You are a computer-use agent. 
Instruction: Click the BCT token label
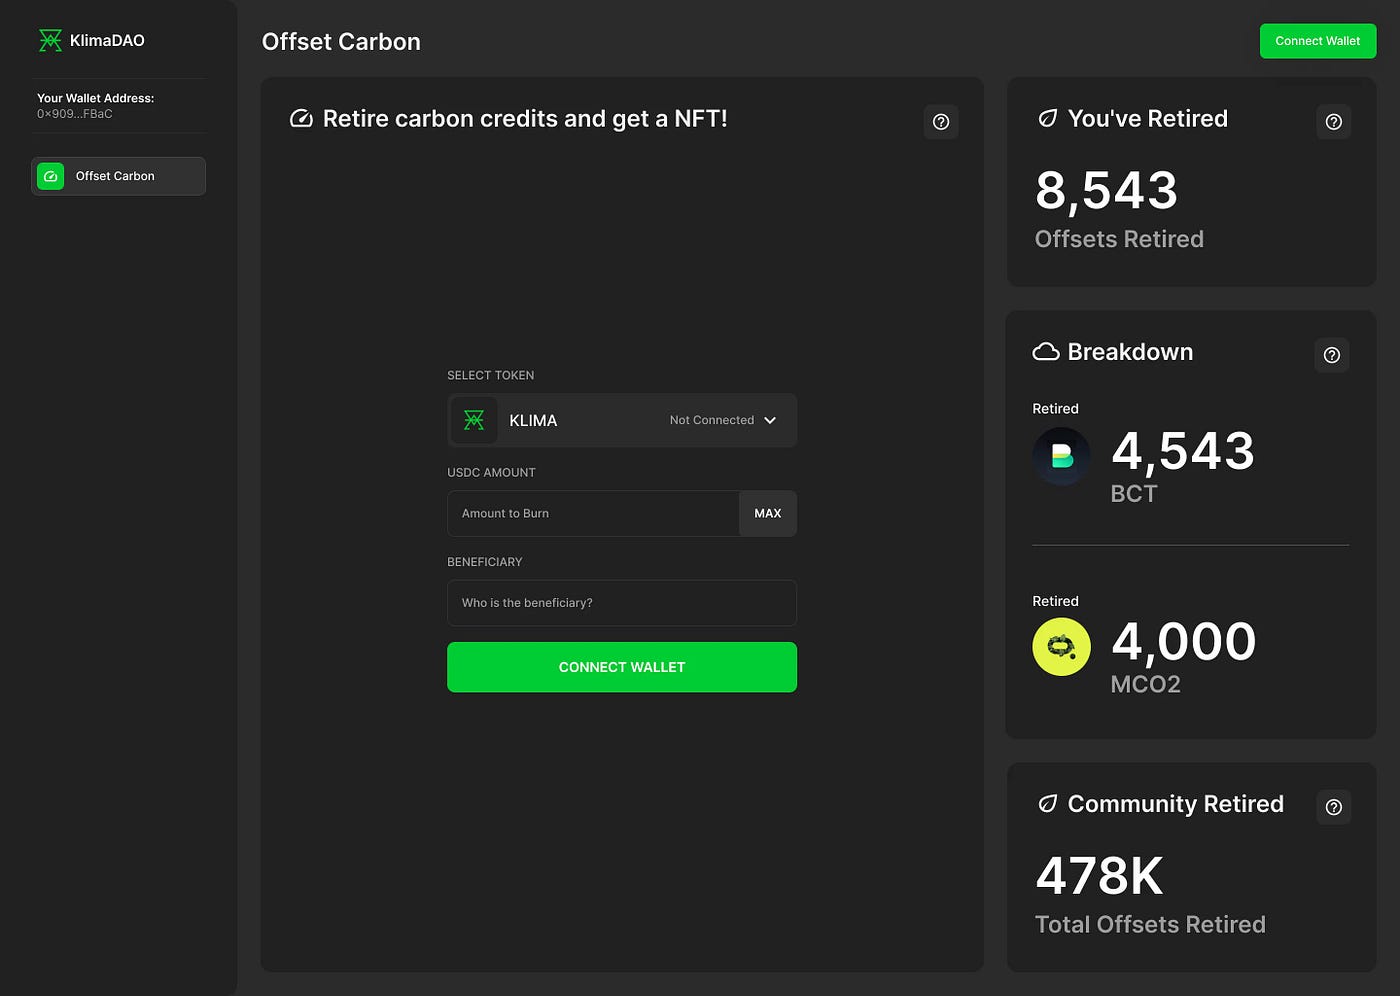1133,494
